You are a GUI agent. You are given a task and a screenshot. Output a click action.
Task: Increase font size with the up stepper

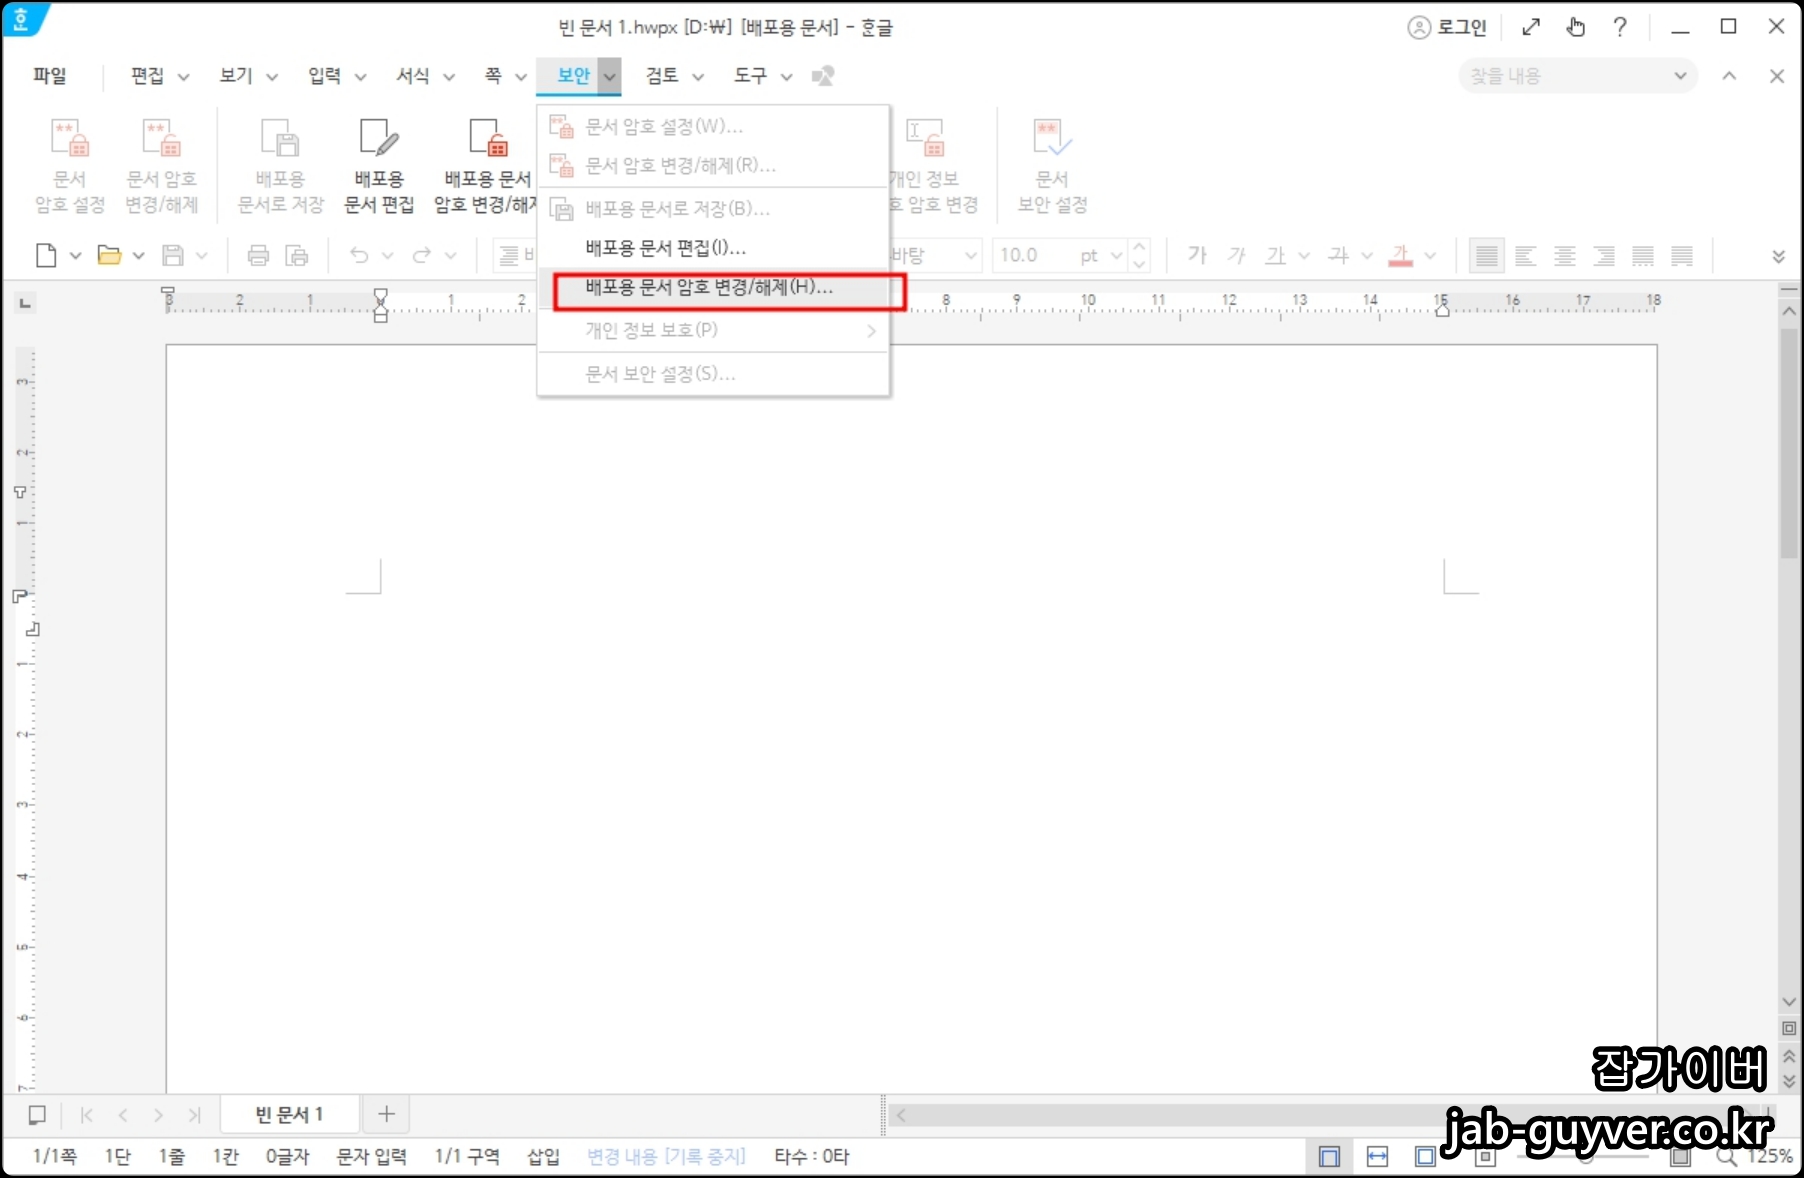(x=1139, y=247)
